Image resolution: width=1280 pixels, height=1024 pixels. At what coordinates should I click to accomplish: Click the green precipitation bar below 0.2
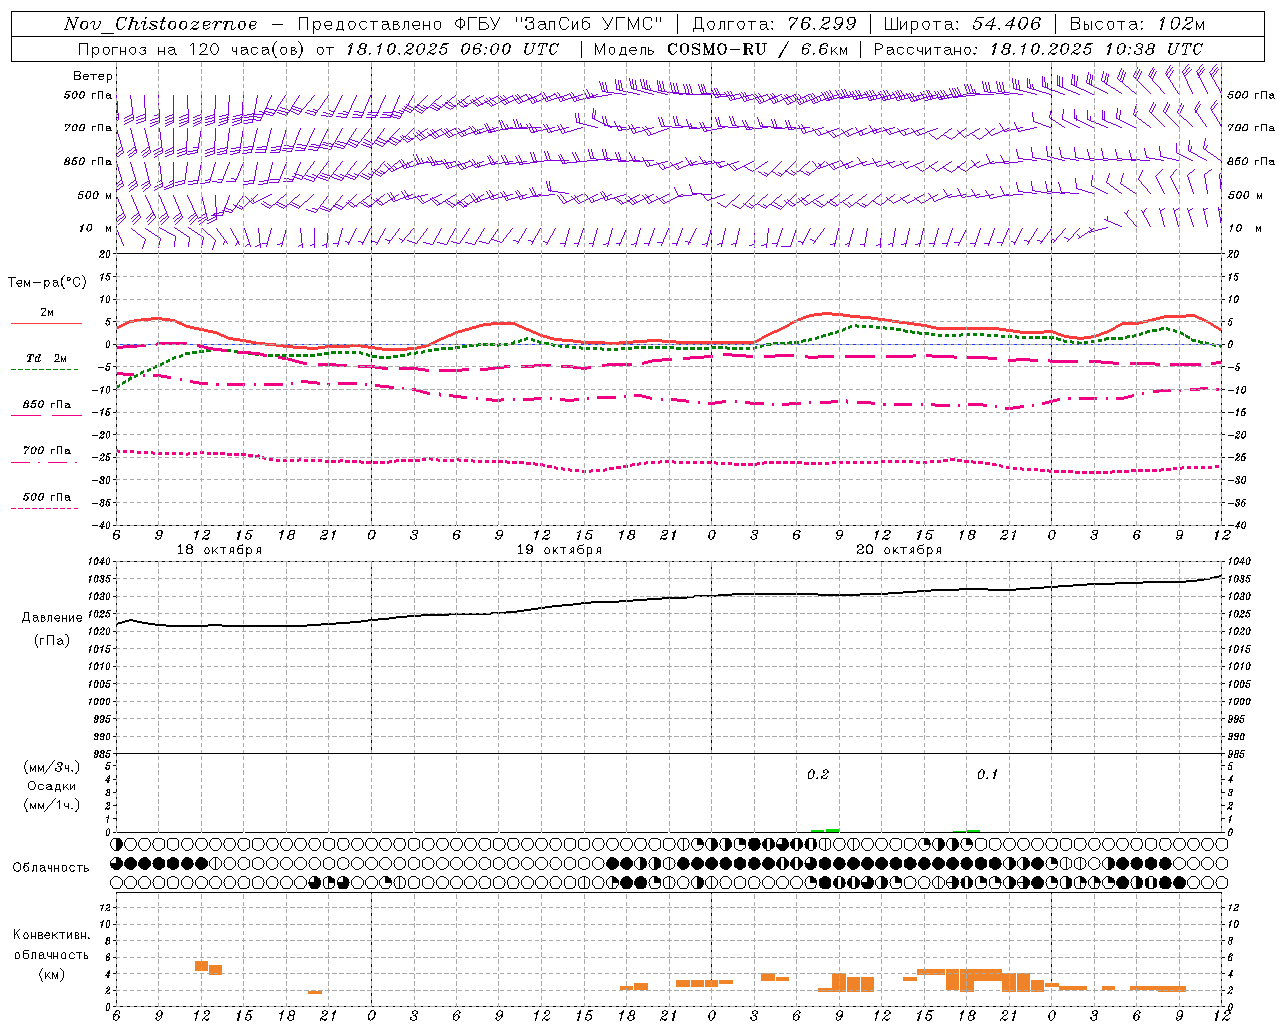(x=825, y=831)
